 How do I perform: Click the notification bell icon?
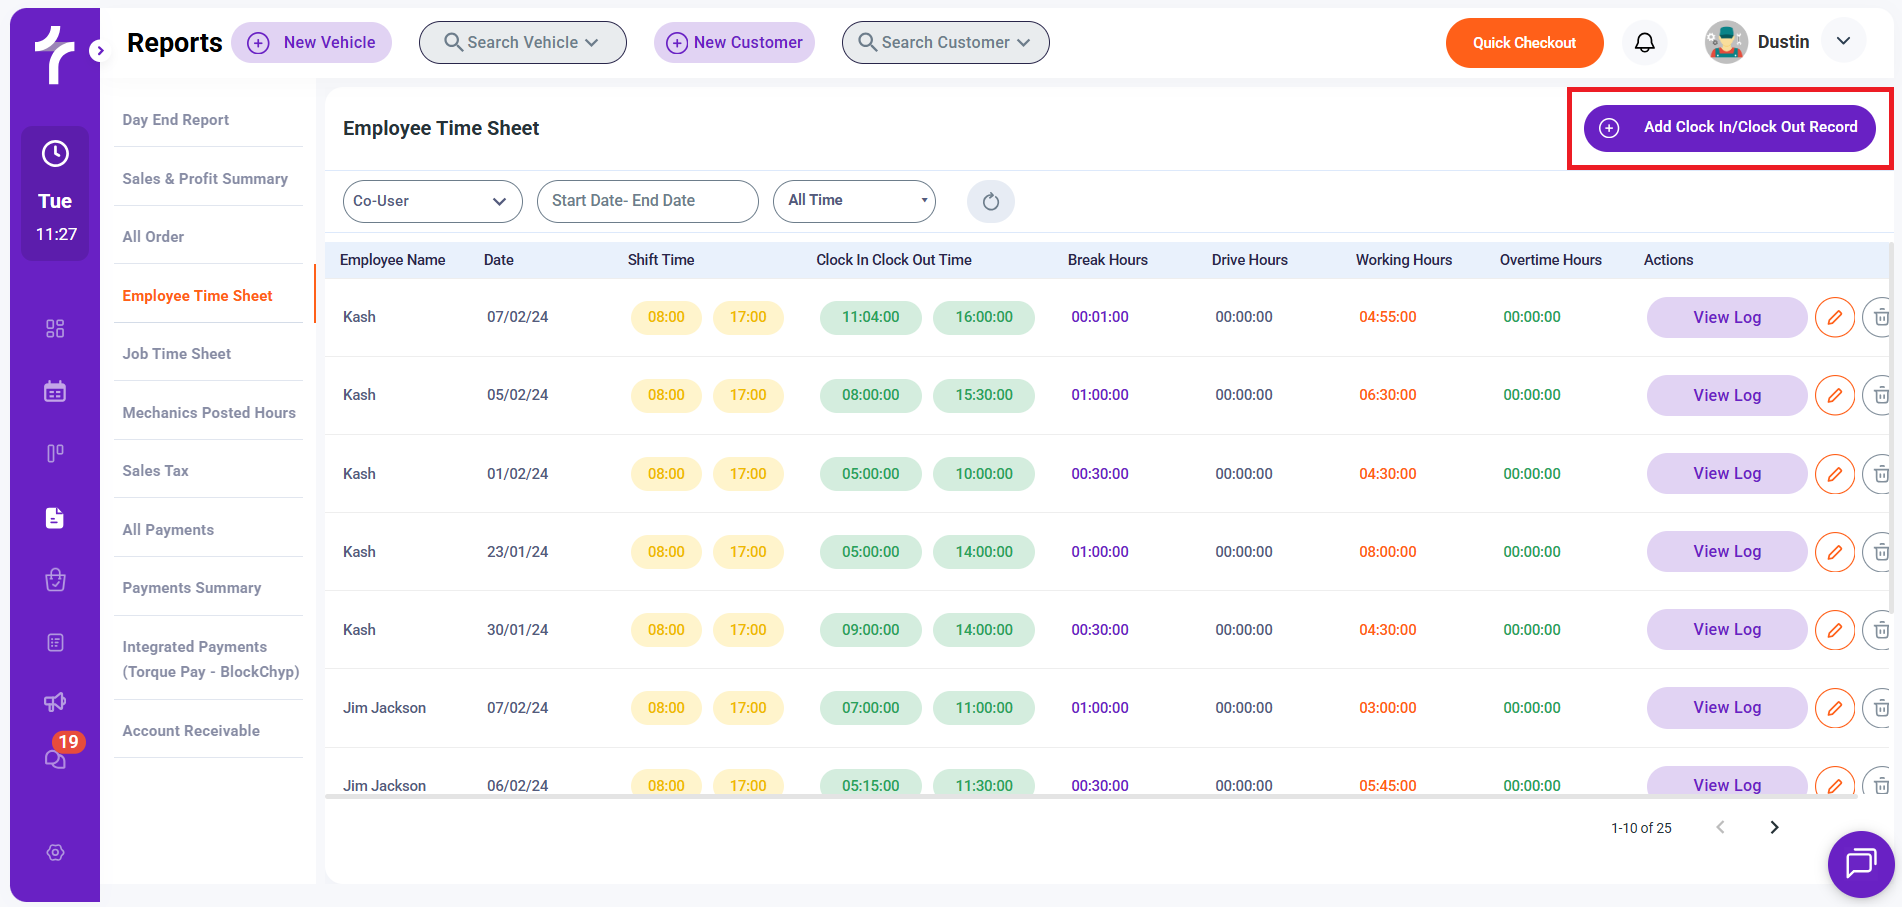tap(1644, 43)
